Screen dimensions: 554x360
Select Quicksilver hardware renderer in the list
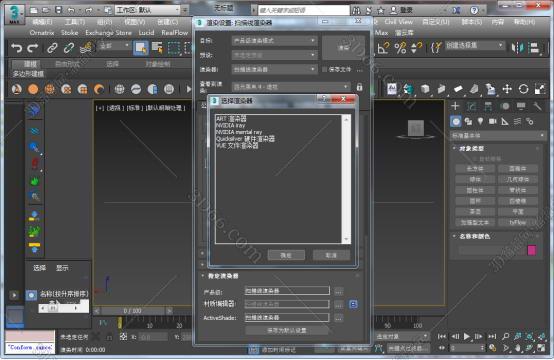click(x=245, y=138)
